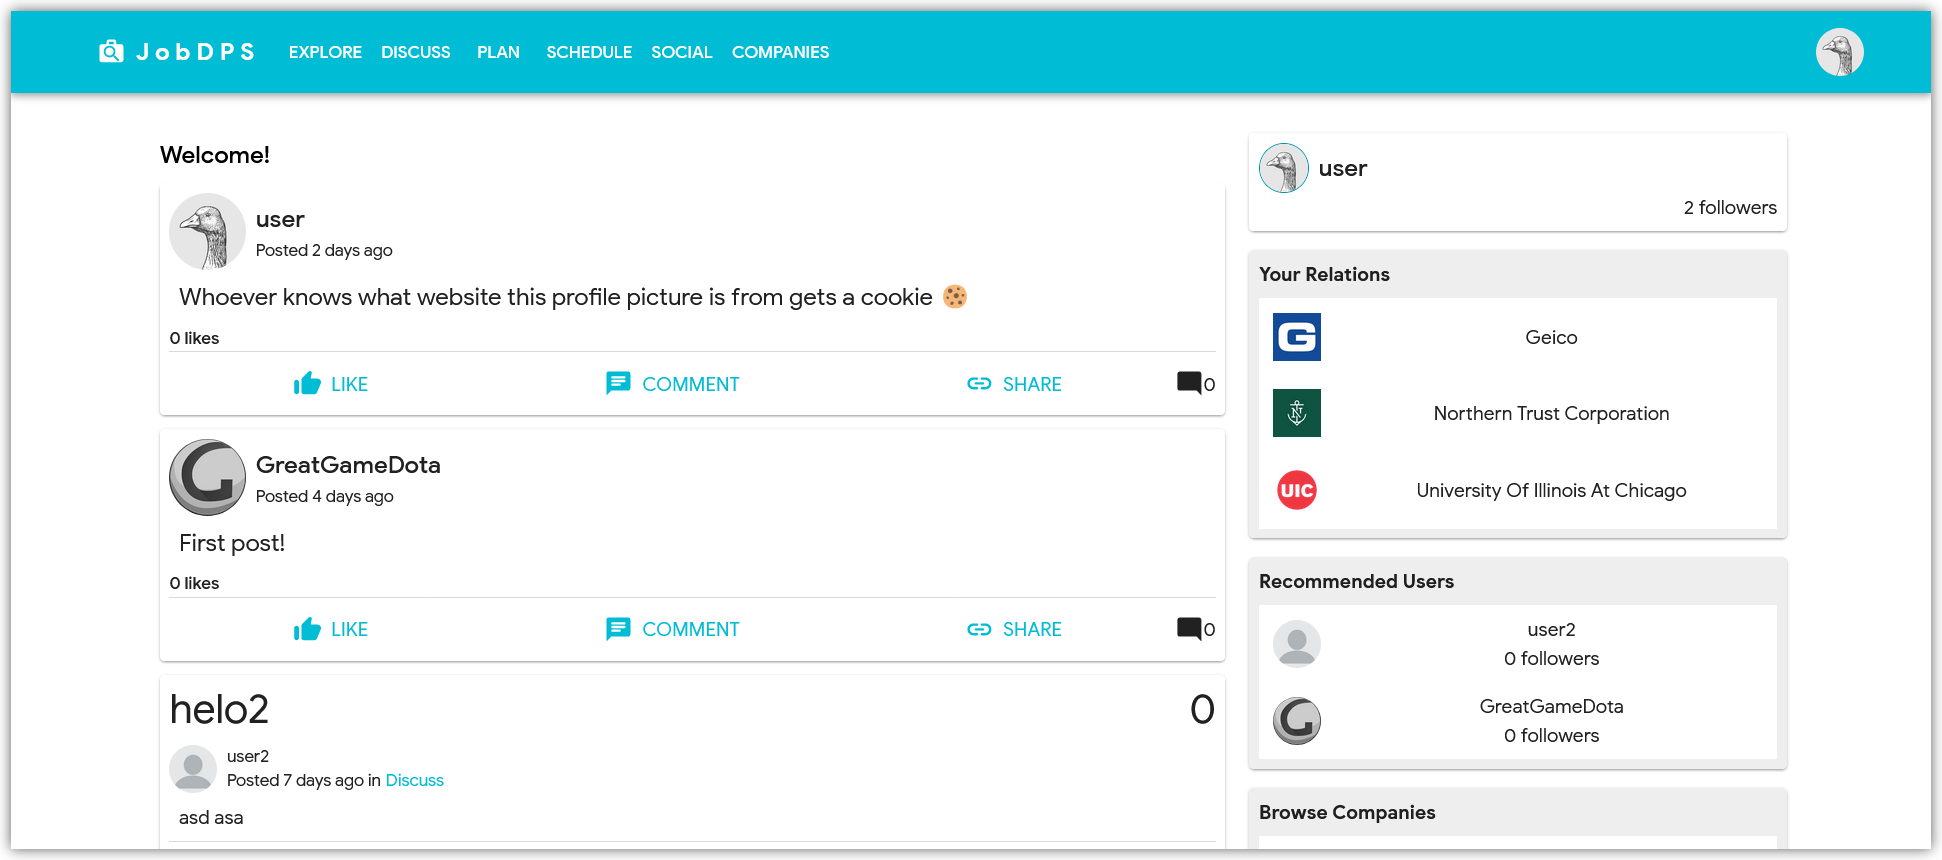Open GreatGameDota name in Recommended Users
1942x860 pixels.
tap(1551, 706)
